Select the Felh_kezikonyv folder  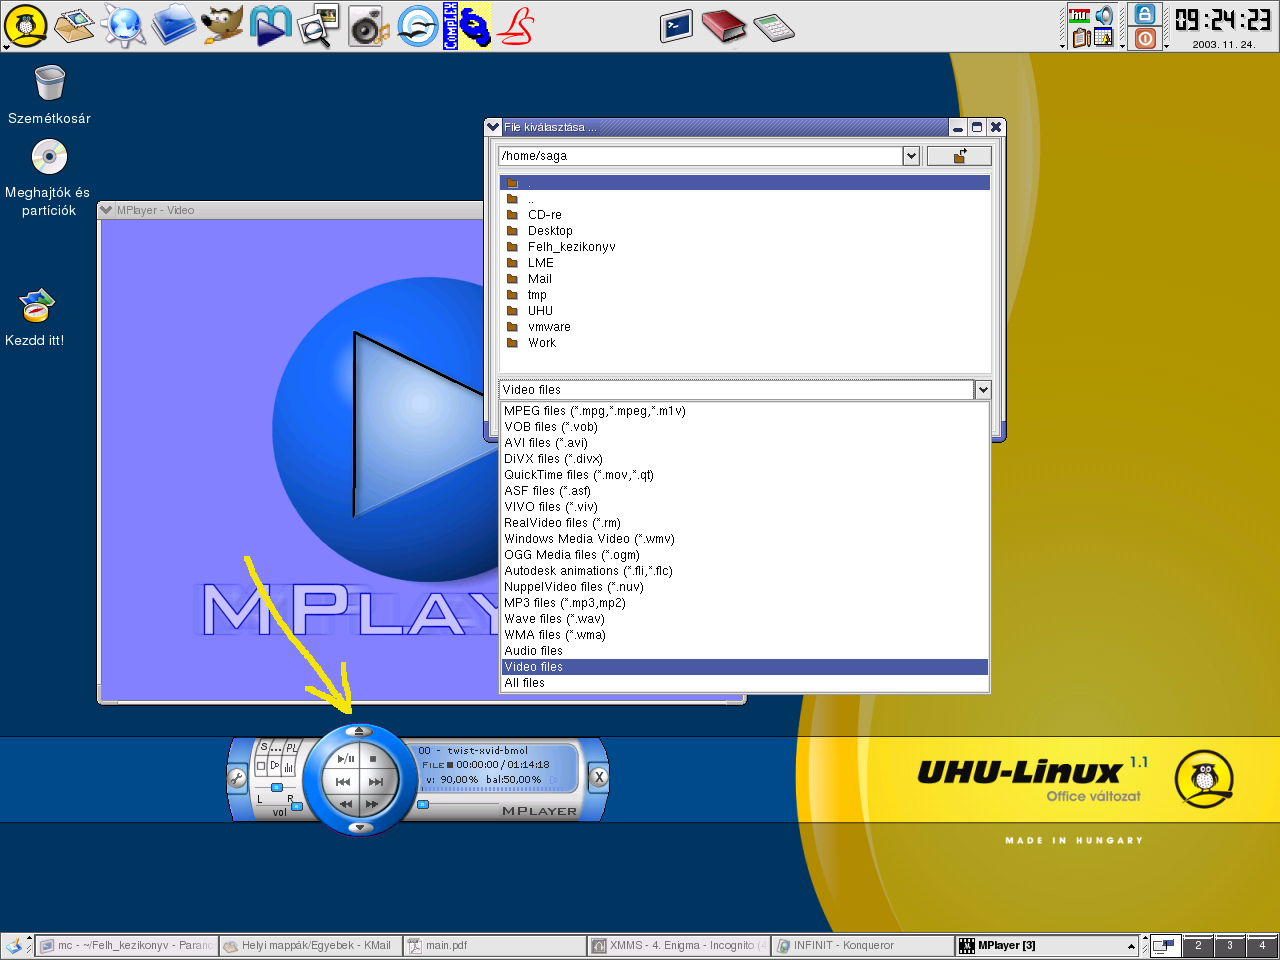(x=745, y=247)
